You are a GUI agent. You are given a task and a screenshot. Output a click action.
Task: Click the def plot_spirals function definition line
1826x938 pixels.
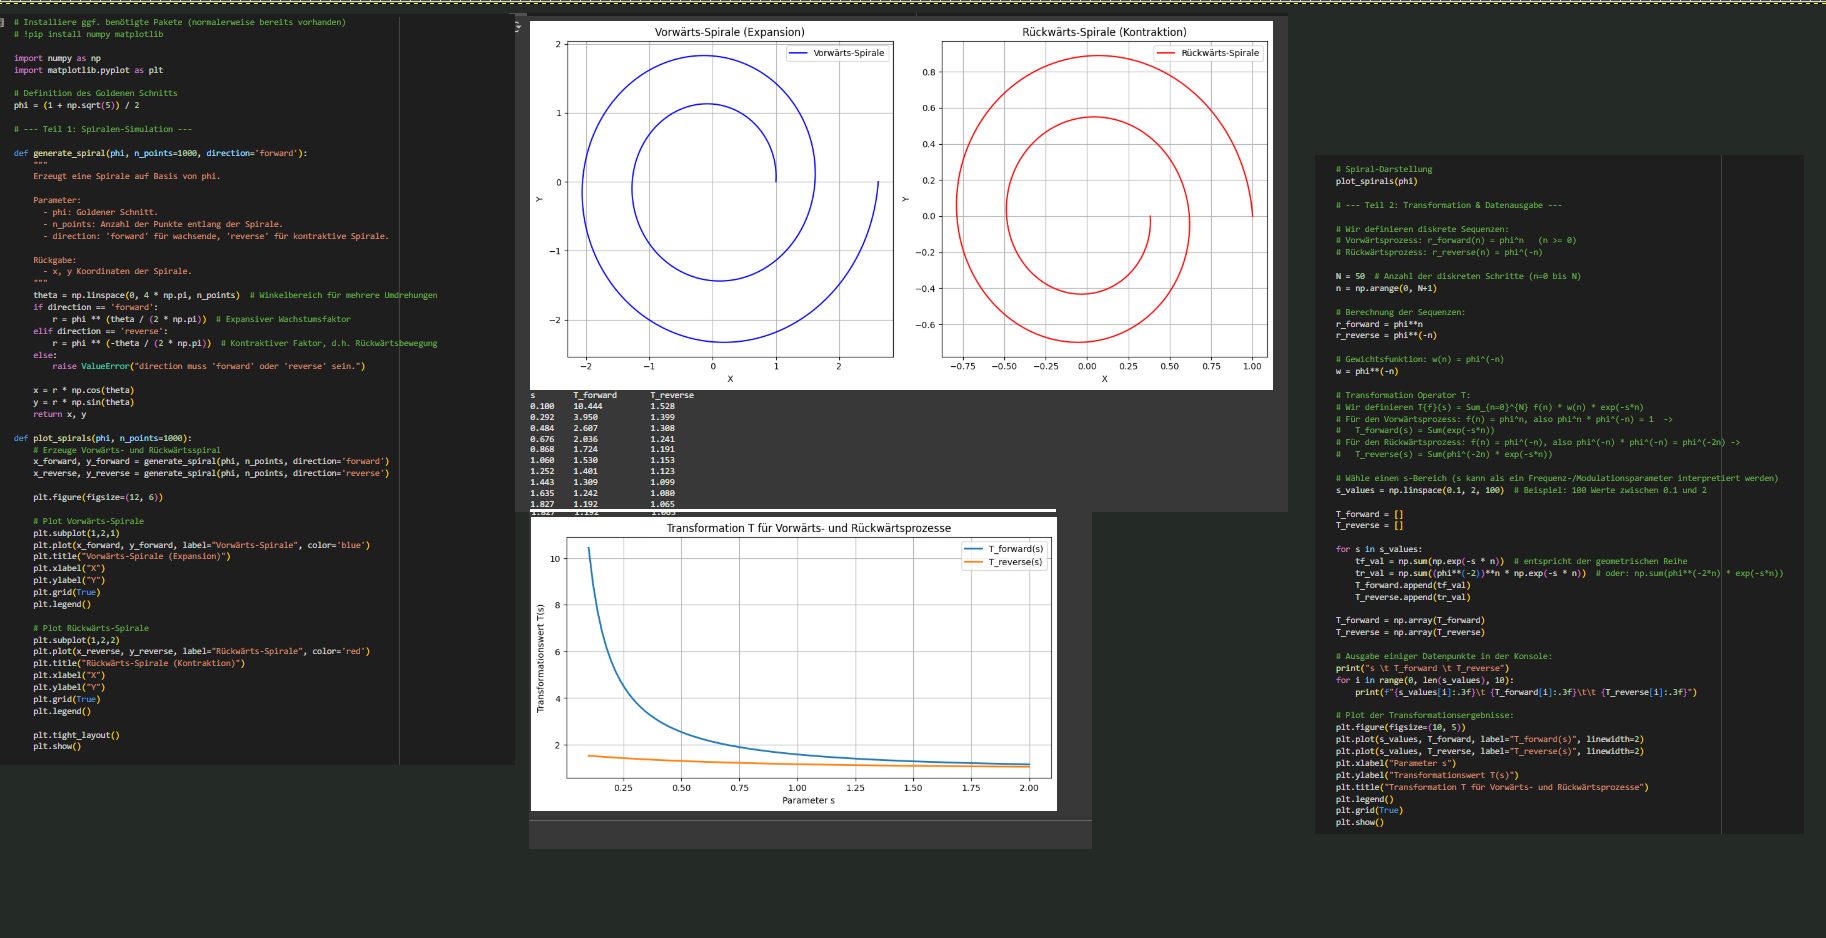tap(102, 438)
